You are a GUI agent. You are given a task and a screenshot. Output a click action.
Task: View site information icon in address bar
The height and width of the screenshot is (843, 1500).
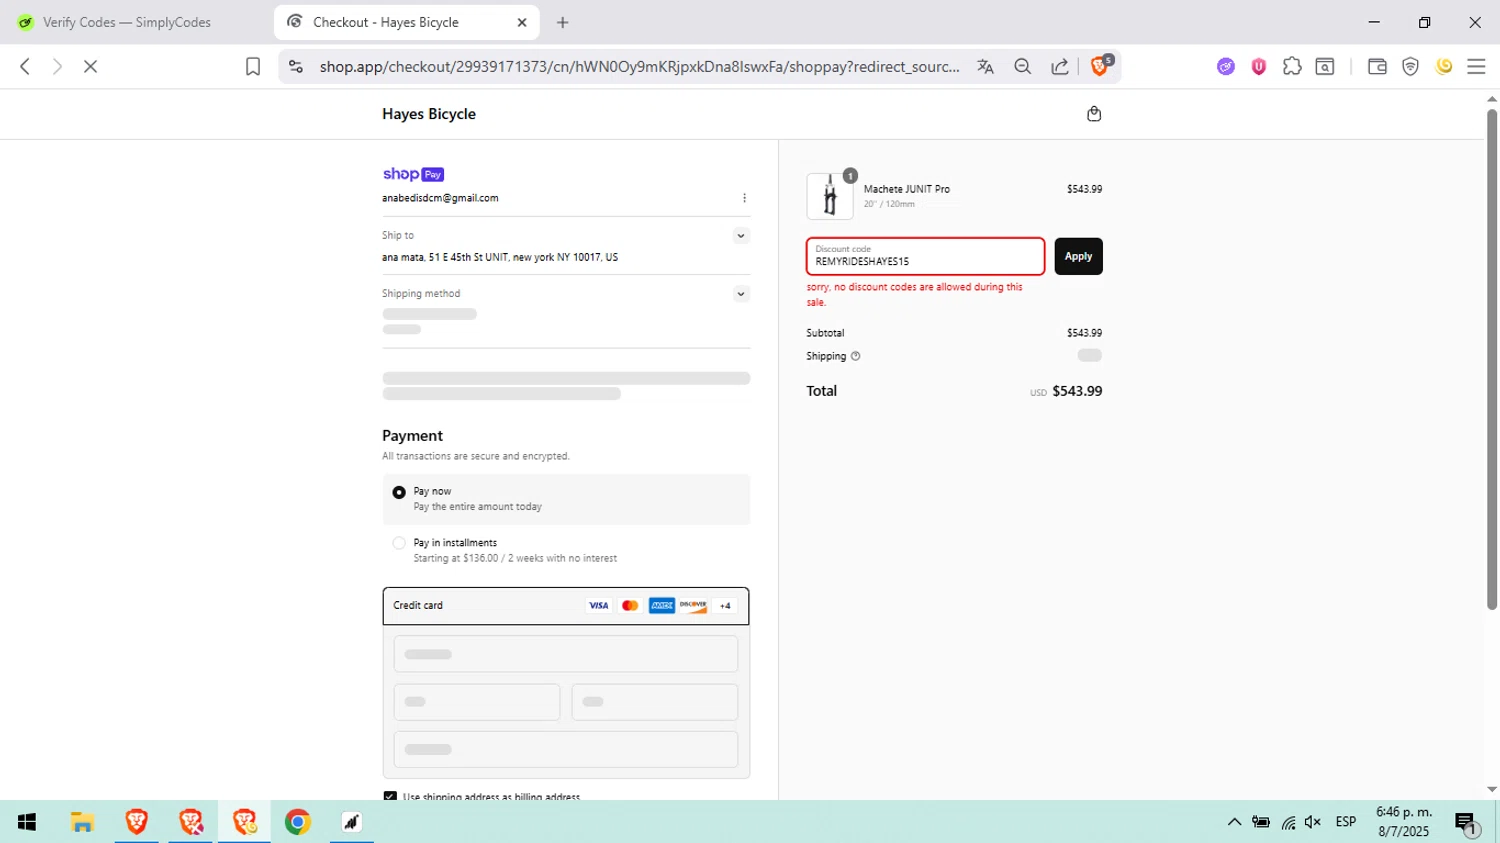tap(295, 67)
